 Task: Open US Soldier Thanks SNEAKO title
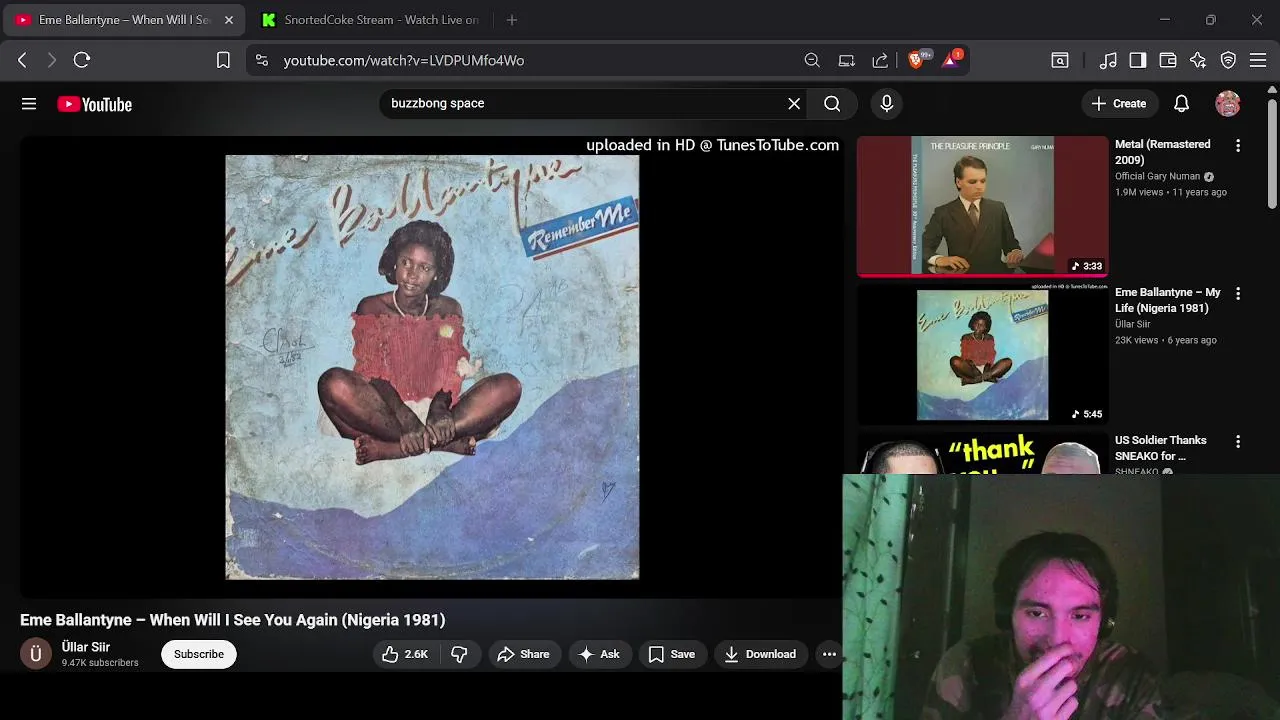click(1161, 448)
